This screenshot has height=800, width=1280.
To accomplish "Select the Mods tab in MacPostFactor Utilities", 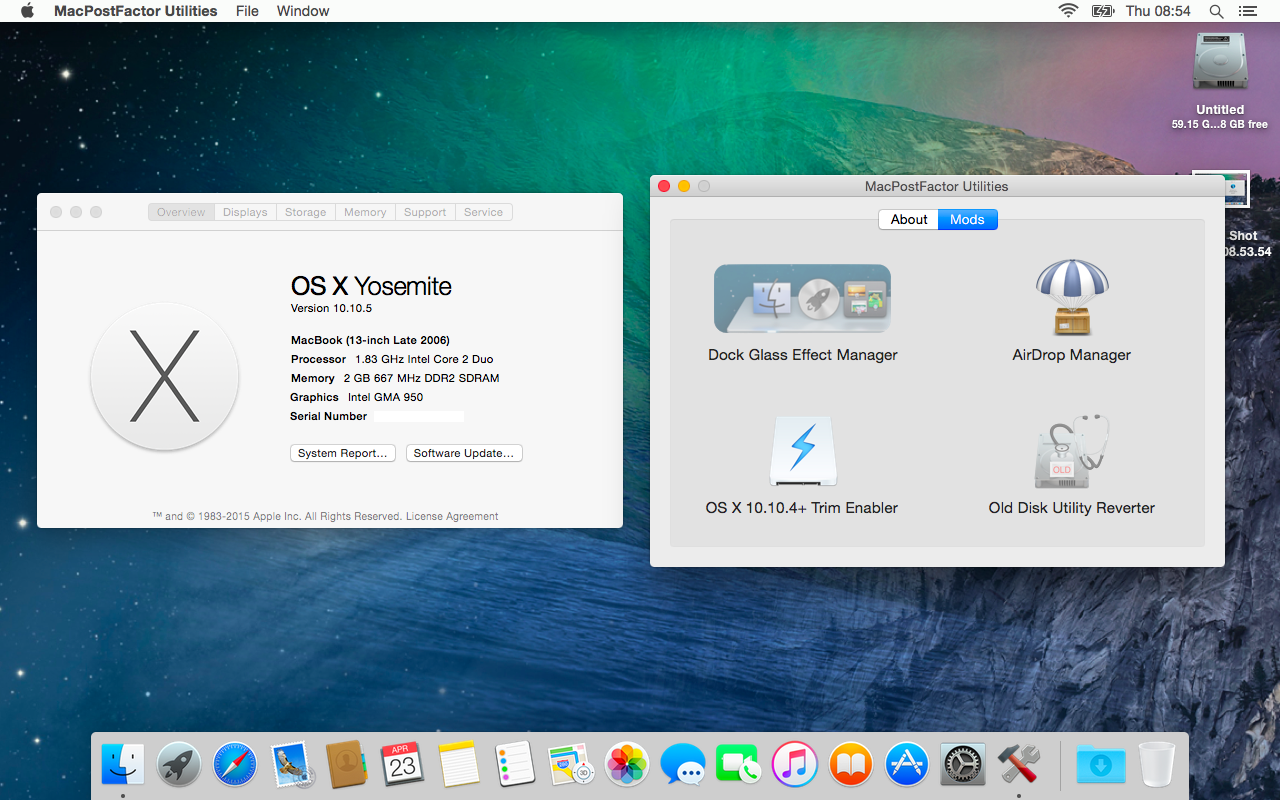I will [x=967, y=219].
